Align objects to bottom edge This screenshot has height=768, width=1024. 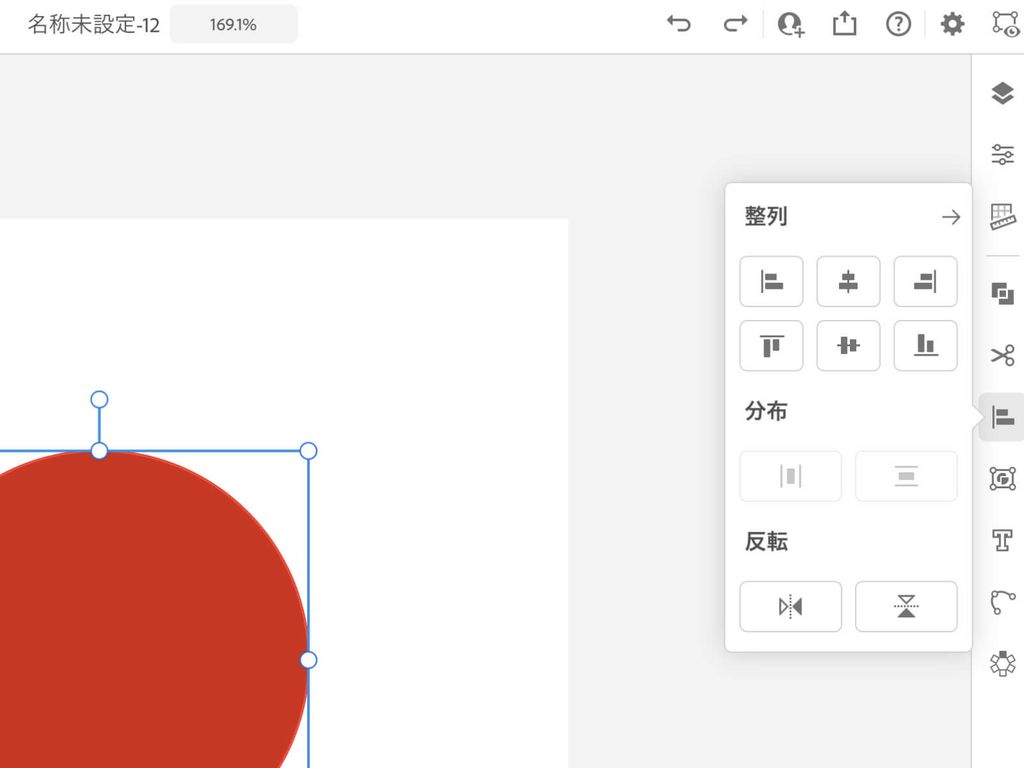(x=925, y=345)
